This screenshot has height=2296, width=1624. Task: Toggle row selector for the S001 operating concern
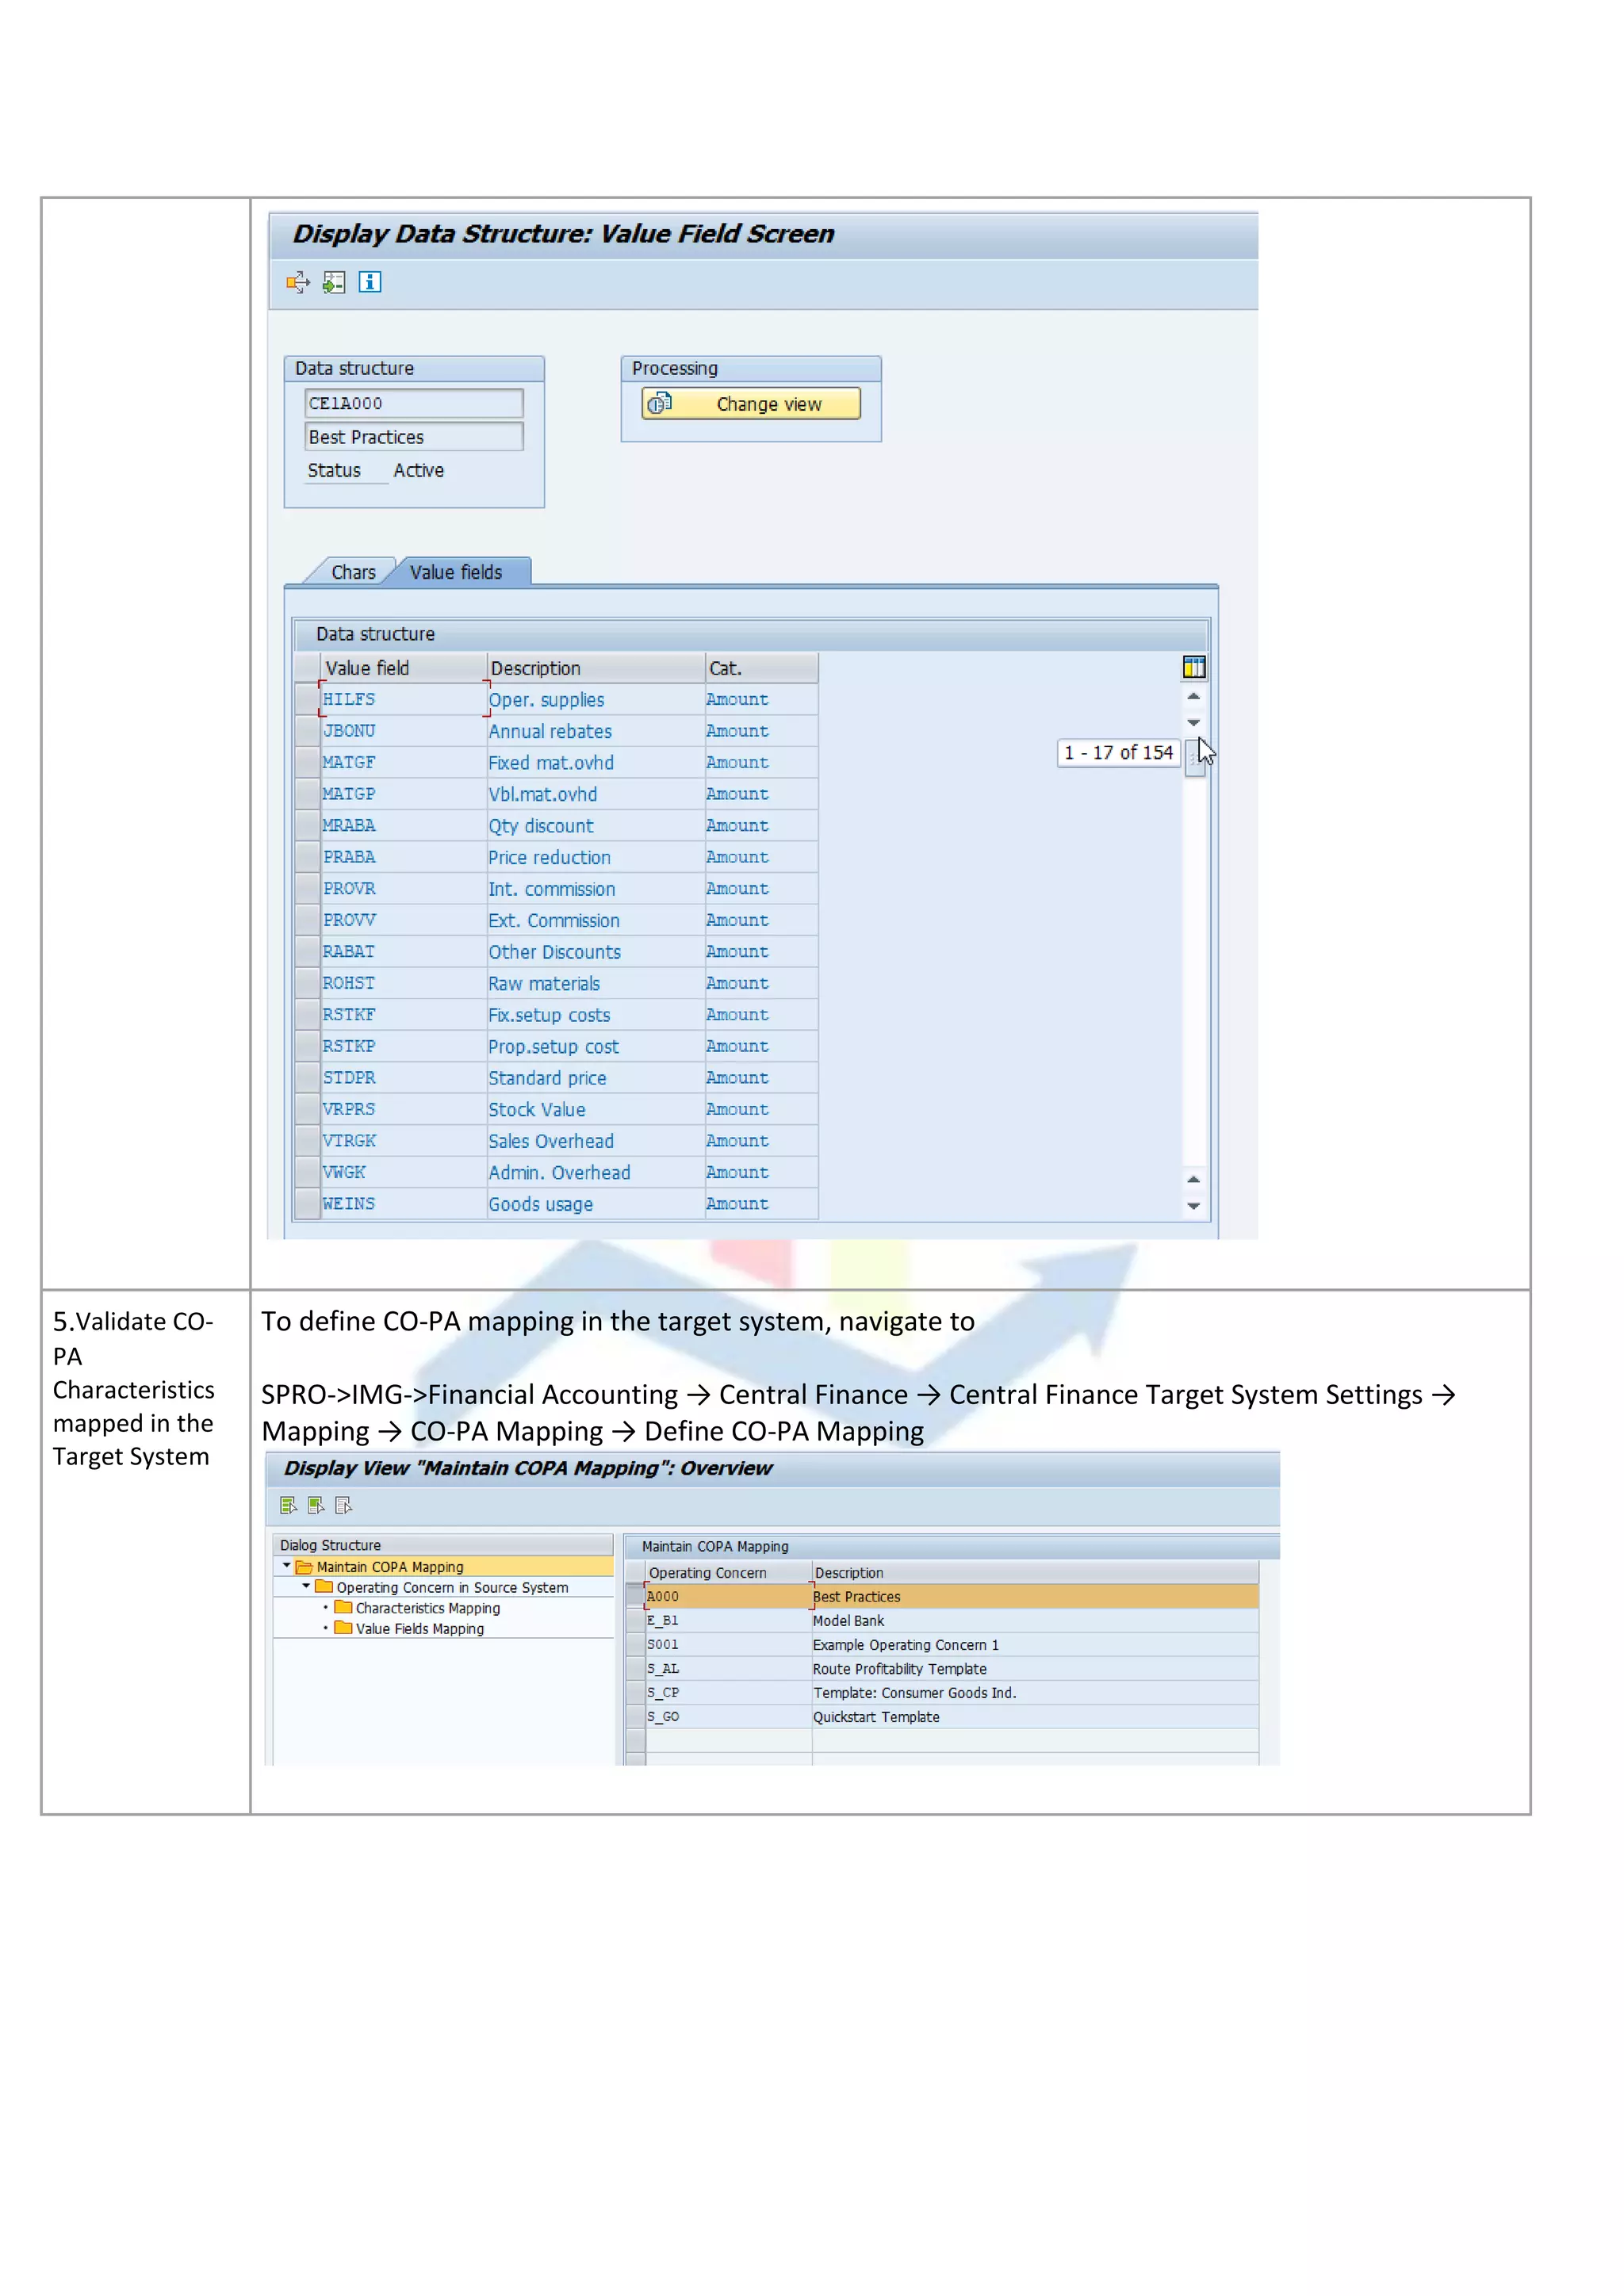[635, 1646]
